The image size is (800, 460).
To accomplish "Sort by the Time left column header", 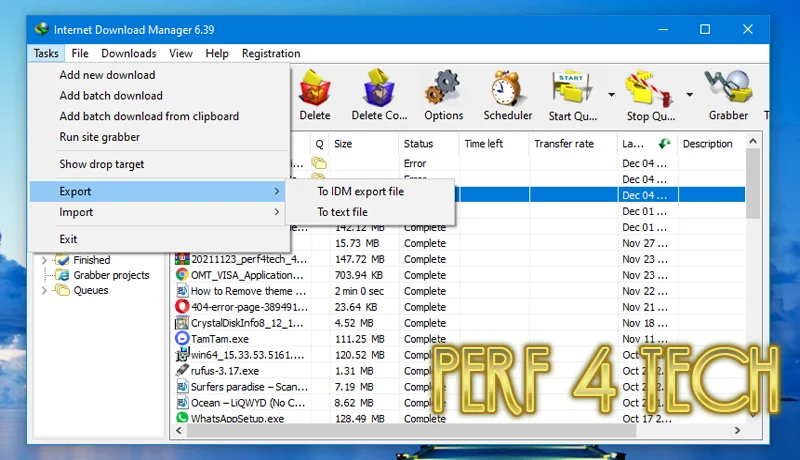I will click(x=494, y=144).
